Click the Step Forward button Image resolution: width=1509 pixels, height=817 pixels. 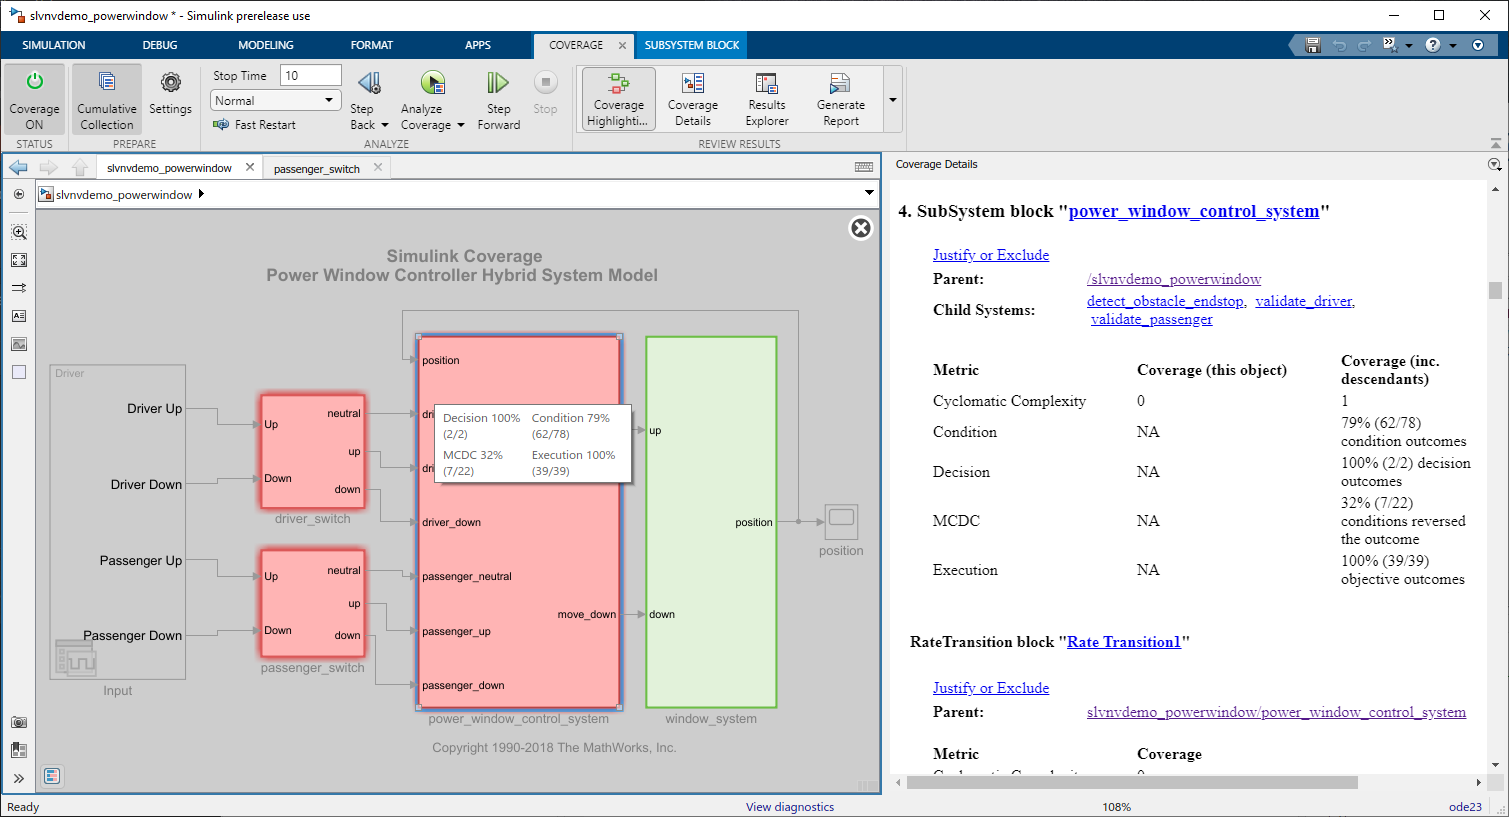pos(498,84)
